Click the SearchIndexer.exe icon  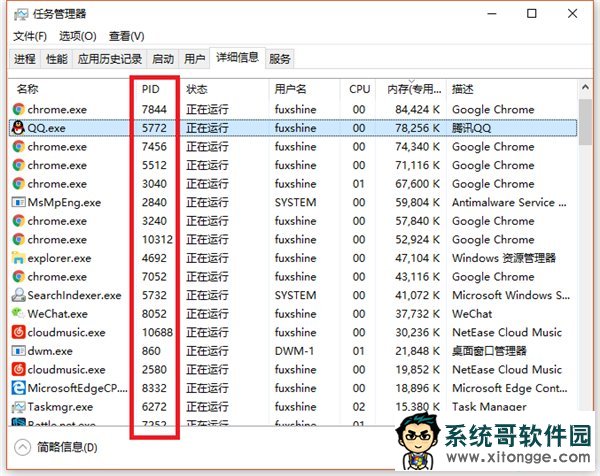coord(18,295)
